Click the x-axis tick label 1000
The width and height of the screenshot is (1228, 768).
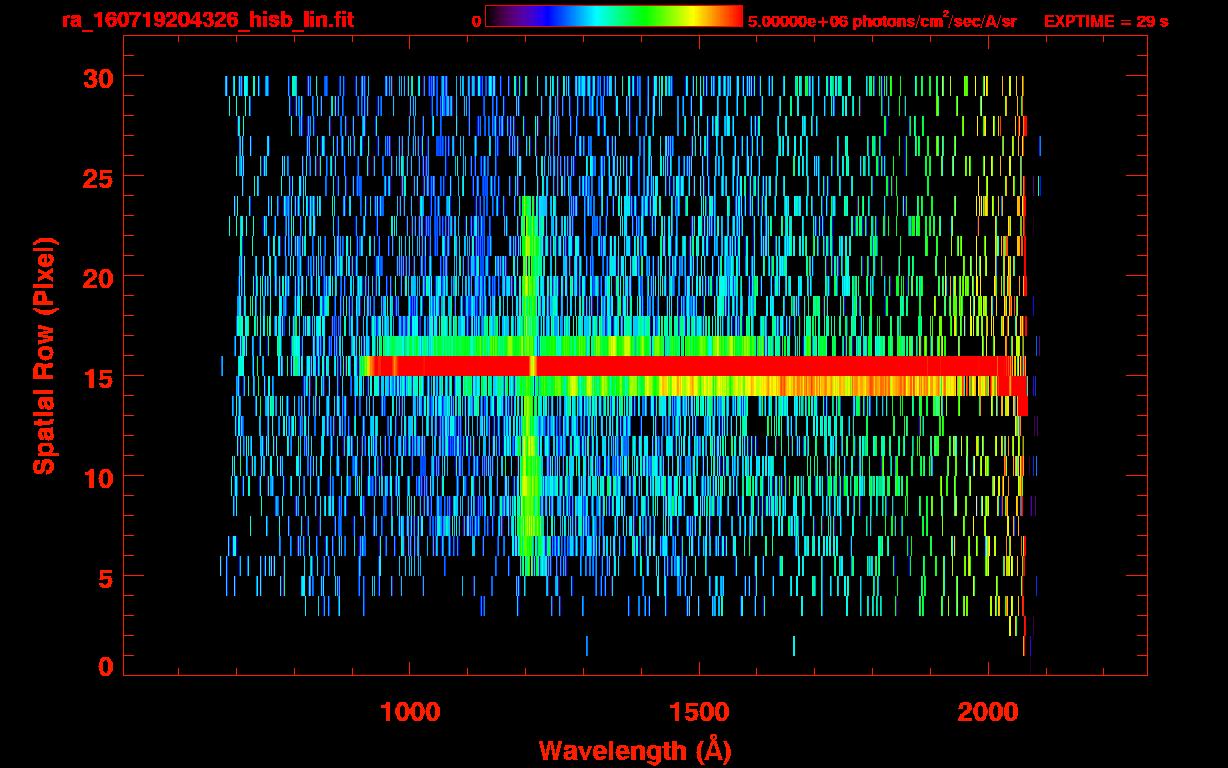coord(411,712)
